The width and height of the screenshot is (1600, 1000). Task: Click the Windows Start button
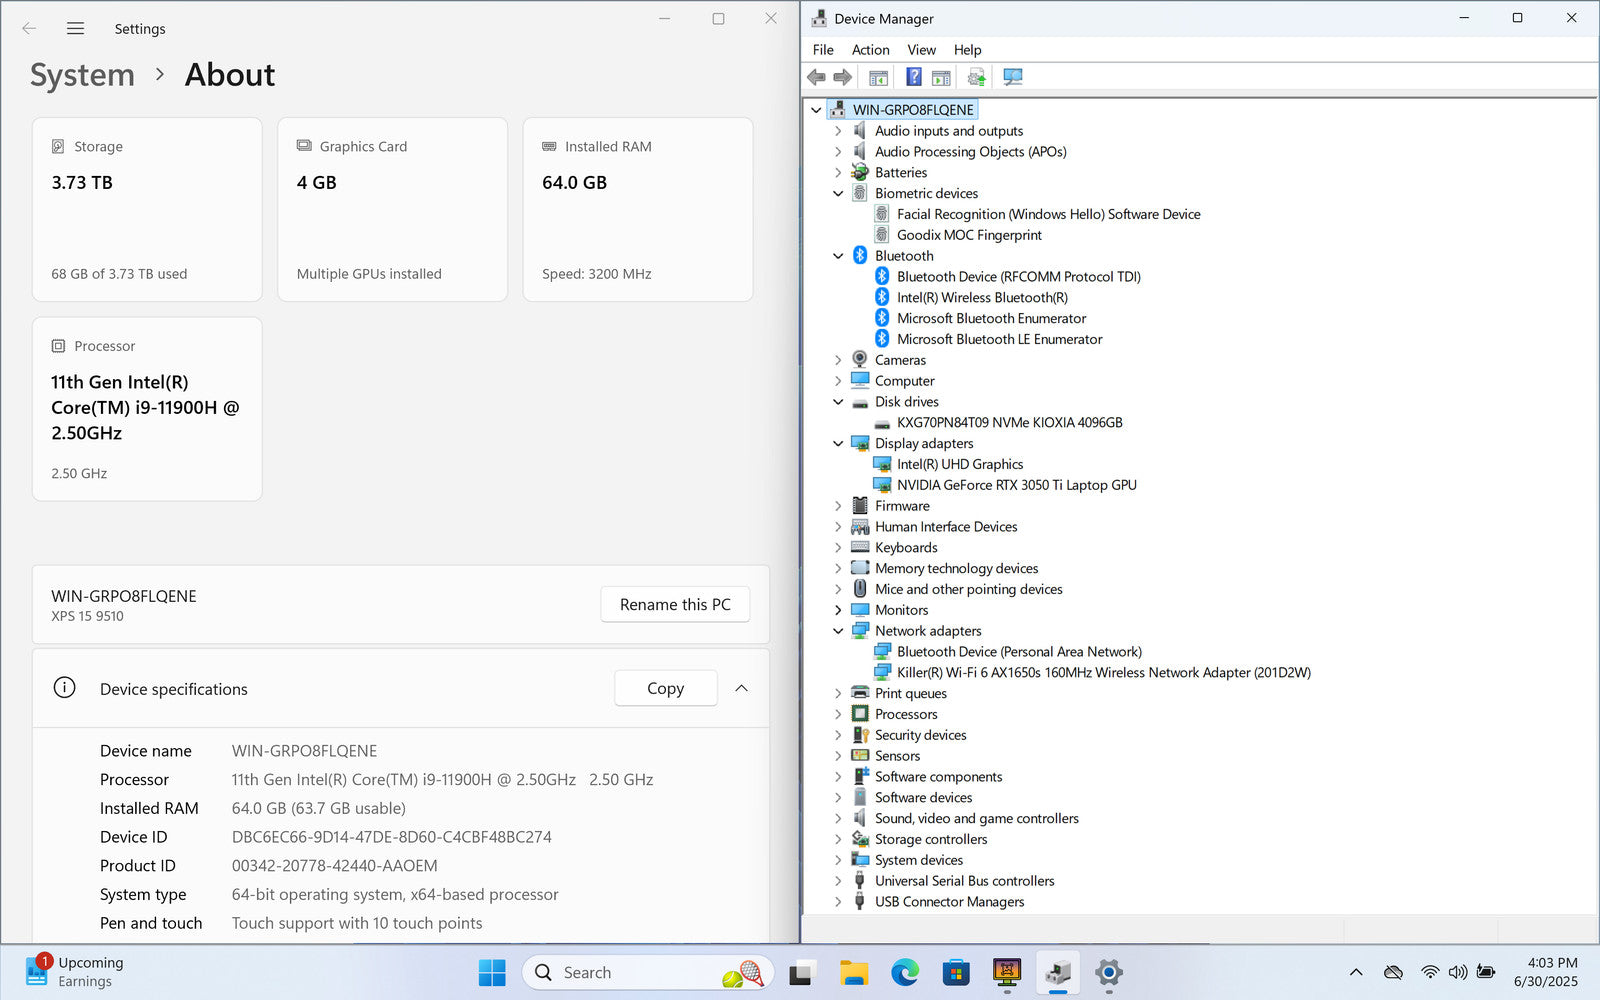coord(492,972)
